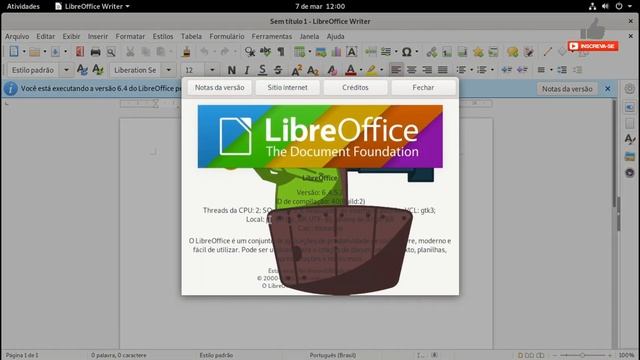
Task: Click the Clear Direct Formatting icon
Action: [332, 70]
